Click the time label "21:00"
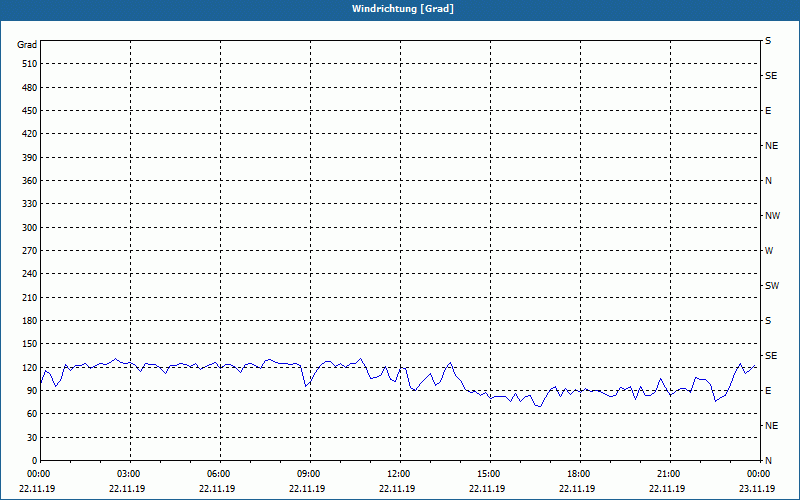800x500 pixels. point(668,474)
